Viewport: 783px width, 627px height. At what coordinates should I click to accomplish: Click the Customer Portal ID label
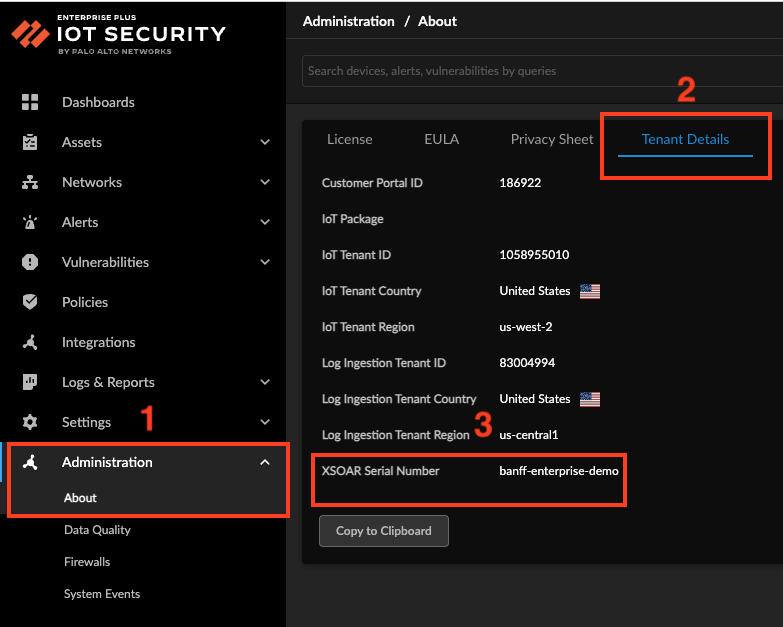coord(372,183)
